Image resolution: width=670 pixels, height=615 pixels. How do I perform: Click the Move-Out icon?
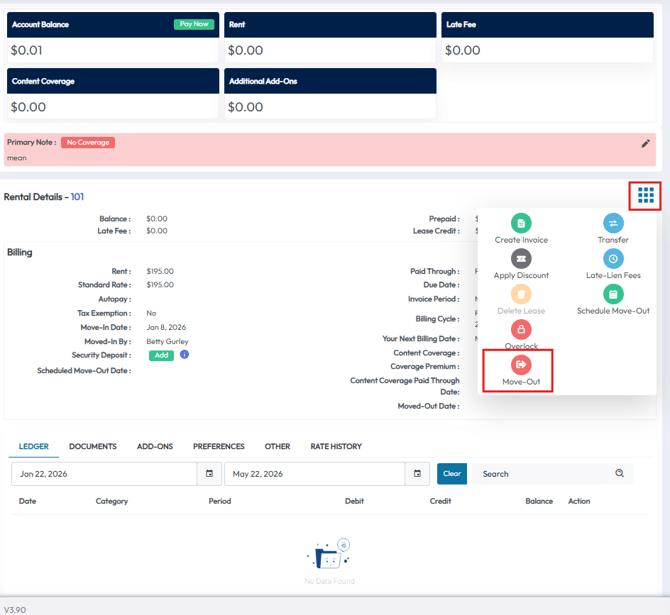pyautogui.click(x=521, y=365)
